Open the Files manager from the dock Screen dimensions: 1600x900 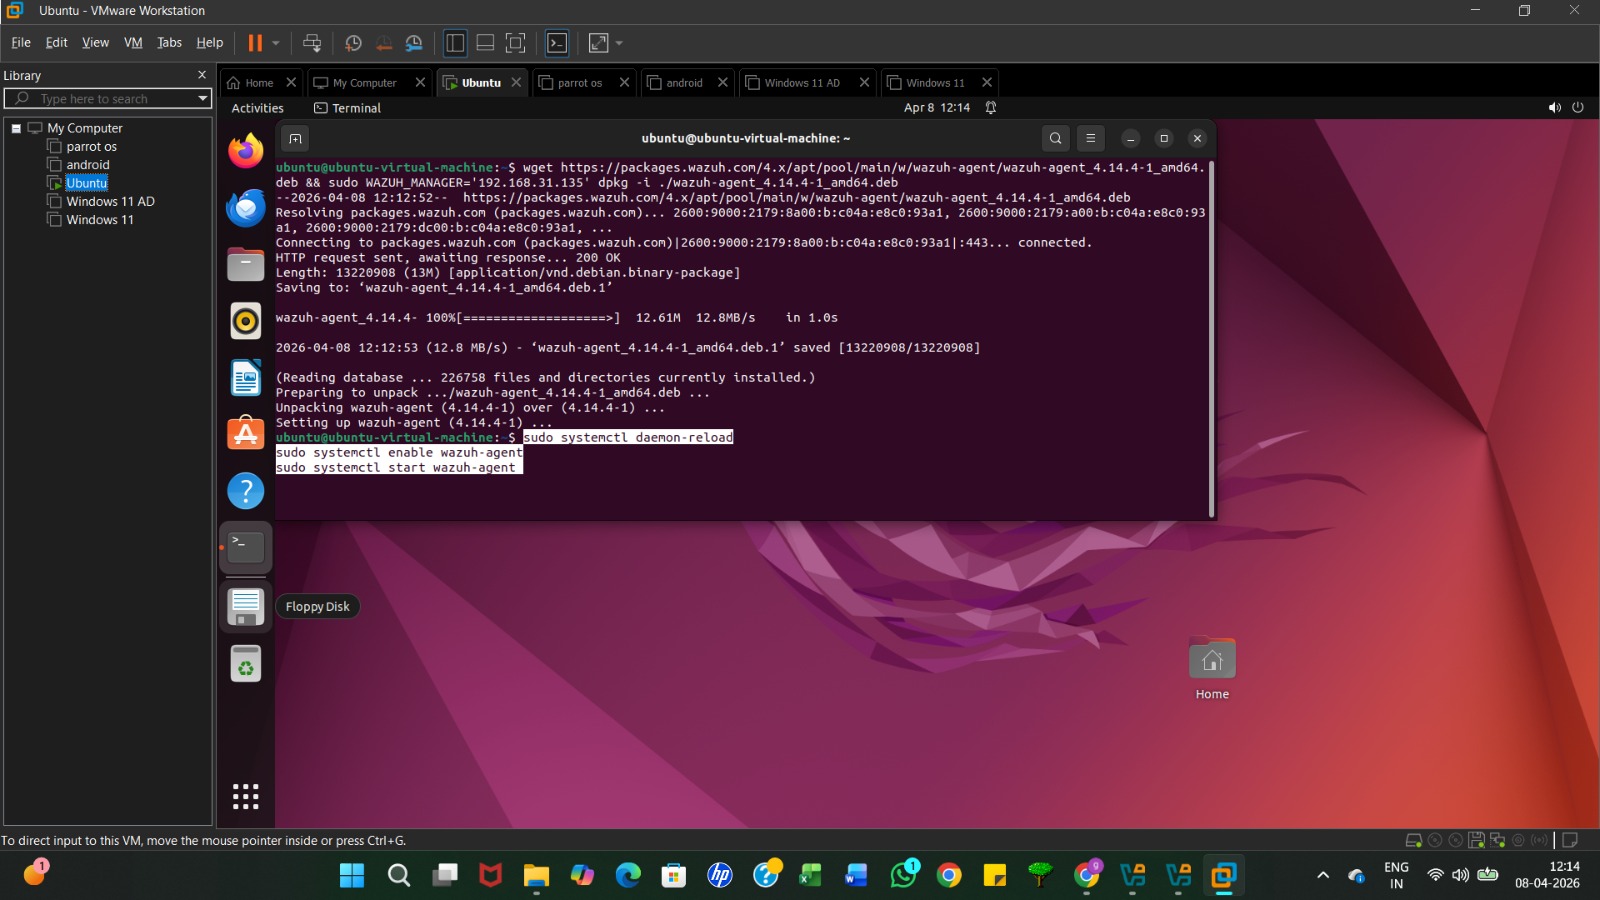point(246,265)
